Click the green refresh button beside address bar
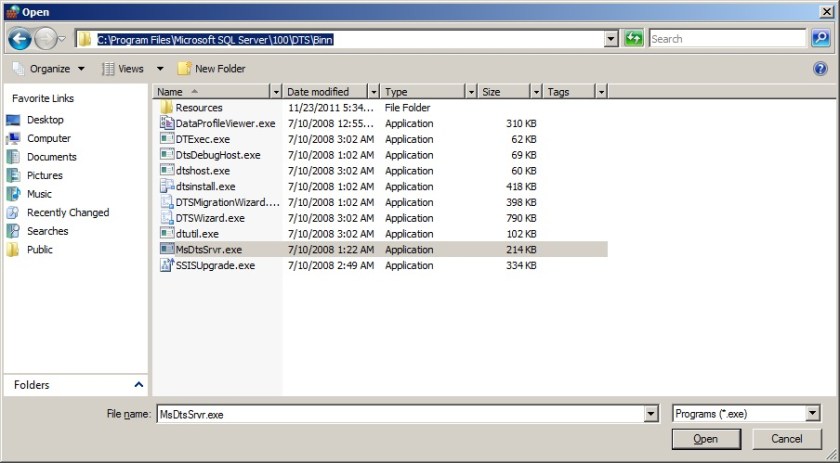Image resolution: width=840 pixels, height=463 pixels. click(x=634, y=39)
